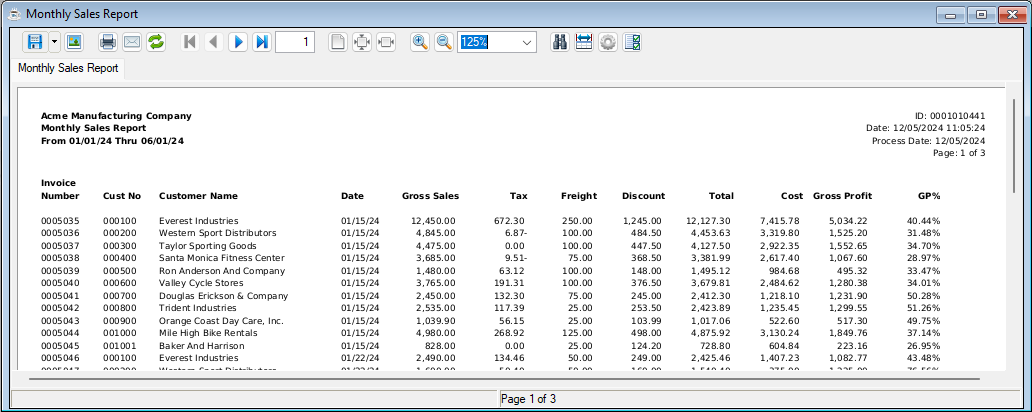Screen dimensions: 1032x412
Task: Go to the next page
Action: click(x=238, y=42)
